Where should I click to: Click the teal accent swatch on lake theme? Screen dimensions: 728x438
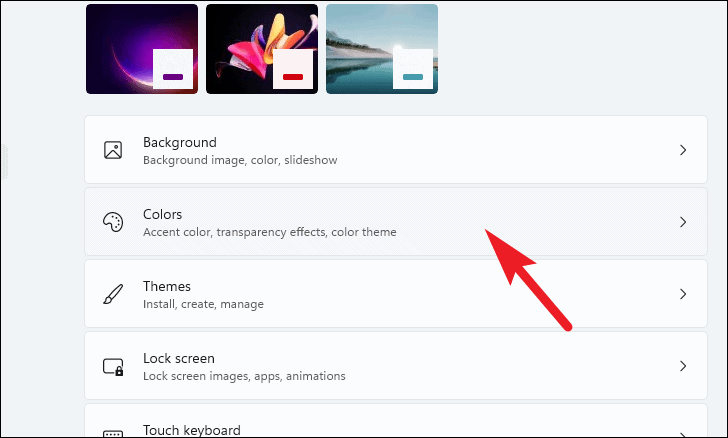coord(413,77)
